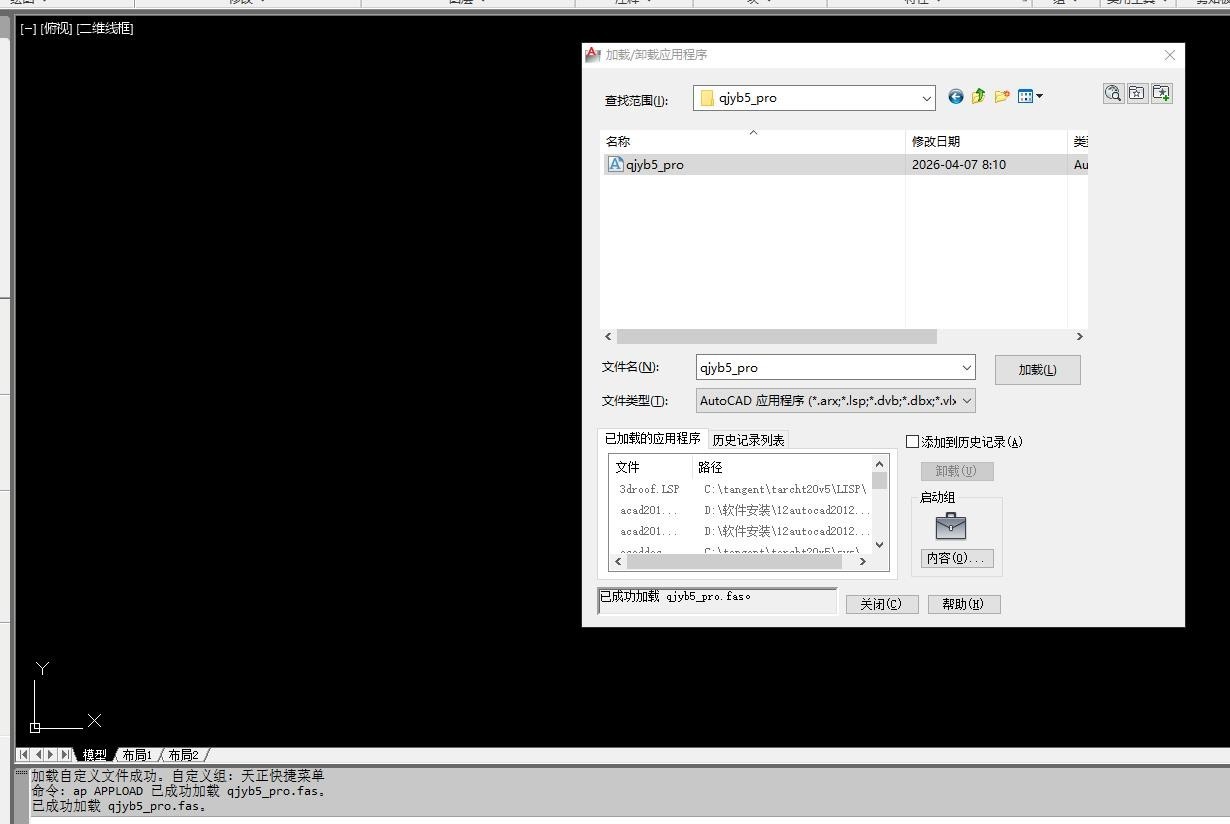
Task: Open the [二维线框] visual style menu
Action: click(105, 28)
